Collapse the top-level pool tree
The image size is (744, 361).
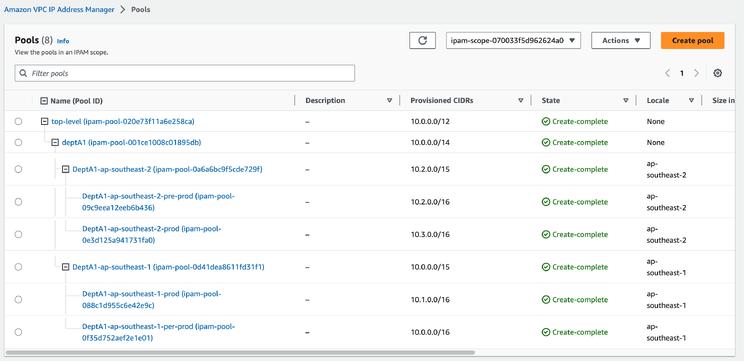click(45, 121)
